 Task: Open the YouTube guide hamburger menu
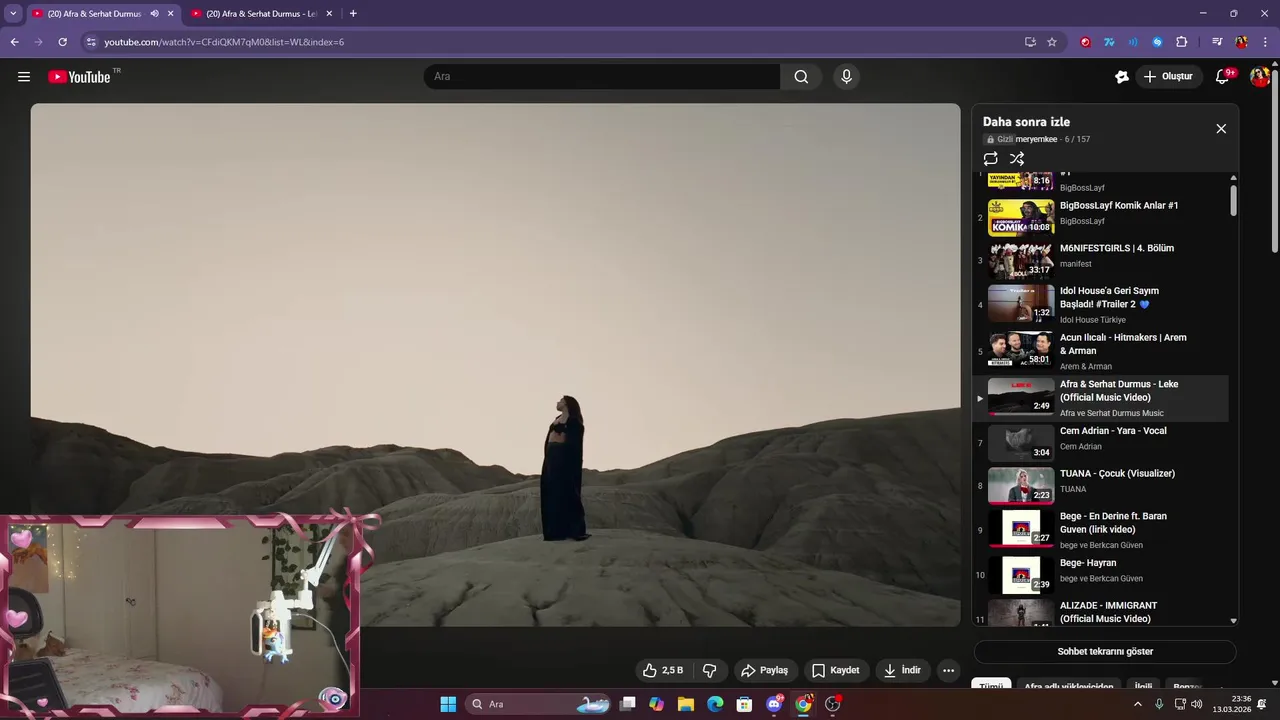click(24, 77)
